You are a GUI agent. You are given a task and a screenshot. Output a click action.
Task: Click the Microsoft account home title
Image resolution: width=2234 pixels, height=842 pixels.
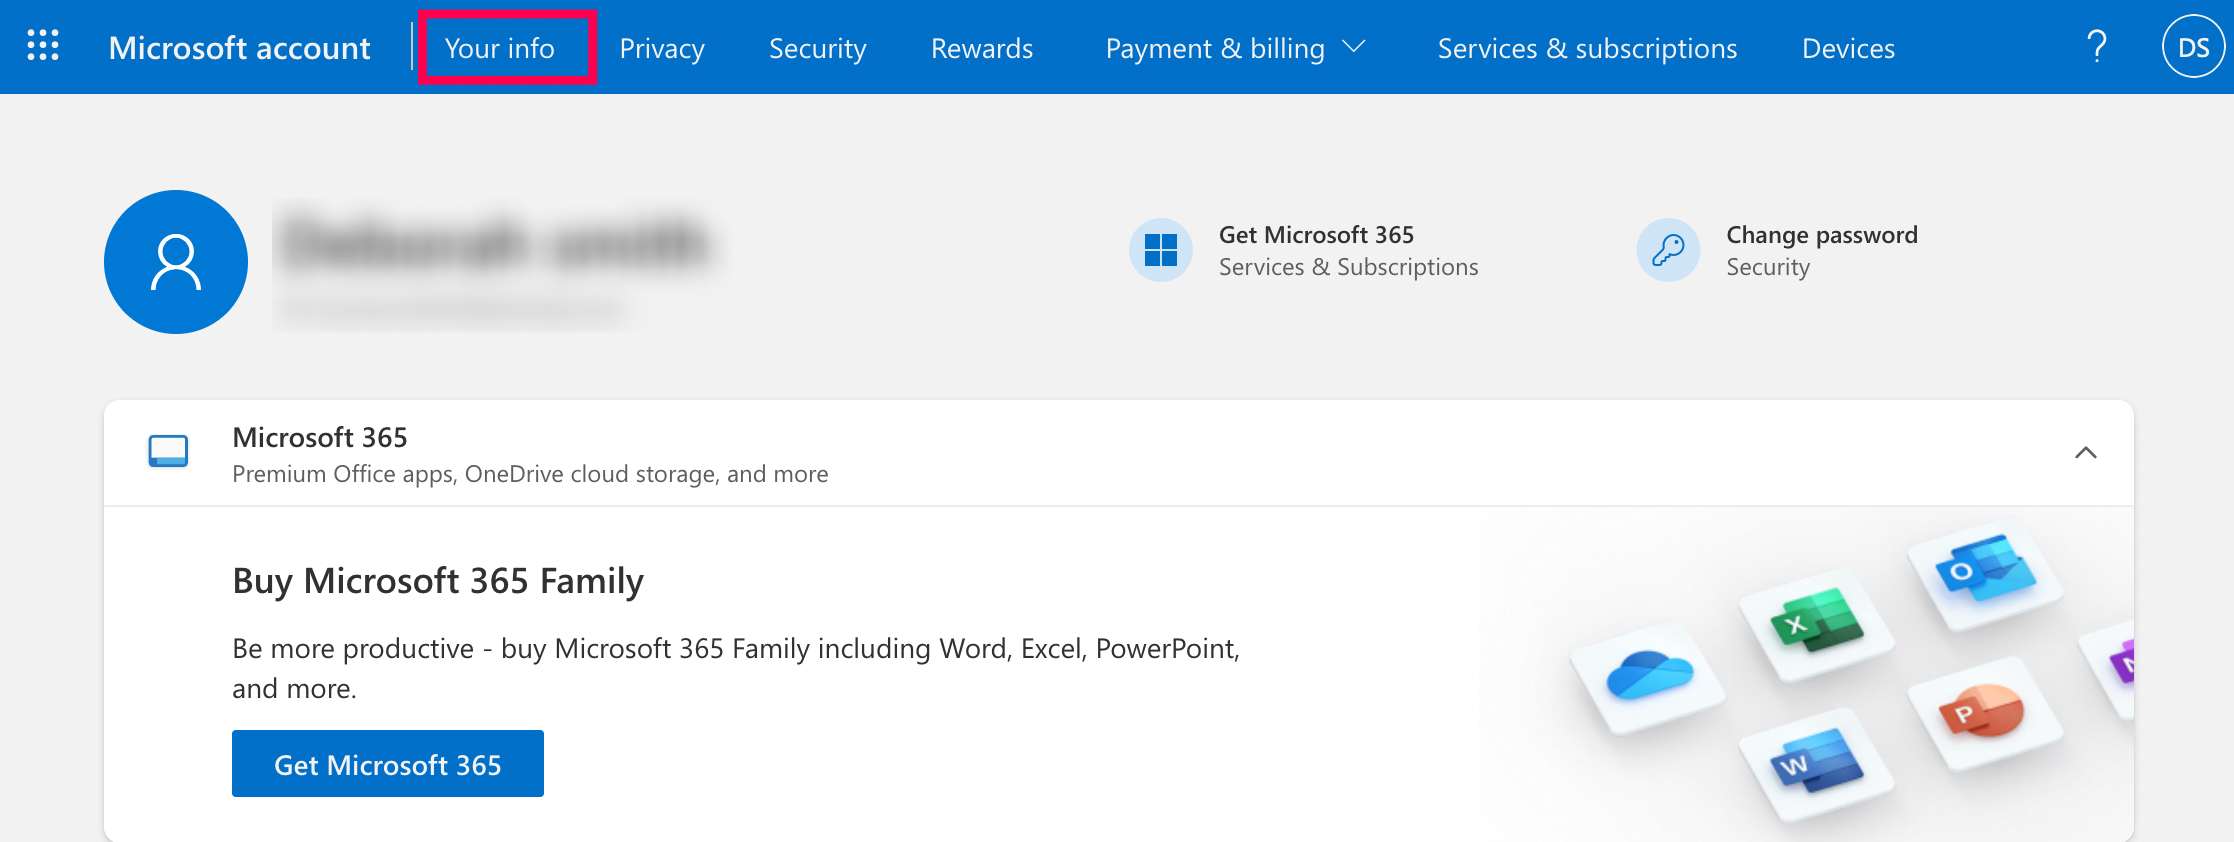(x=239, y=48)
